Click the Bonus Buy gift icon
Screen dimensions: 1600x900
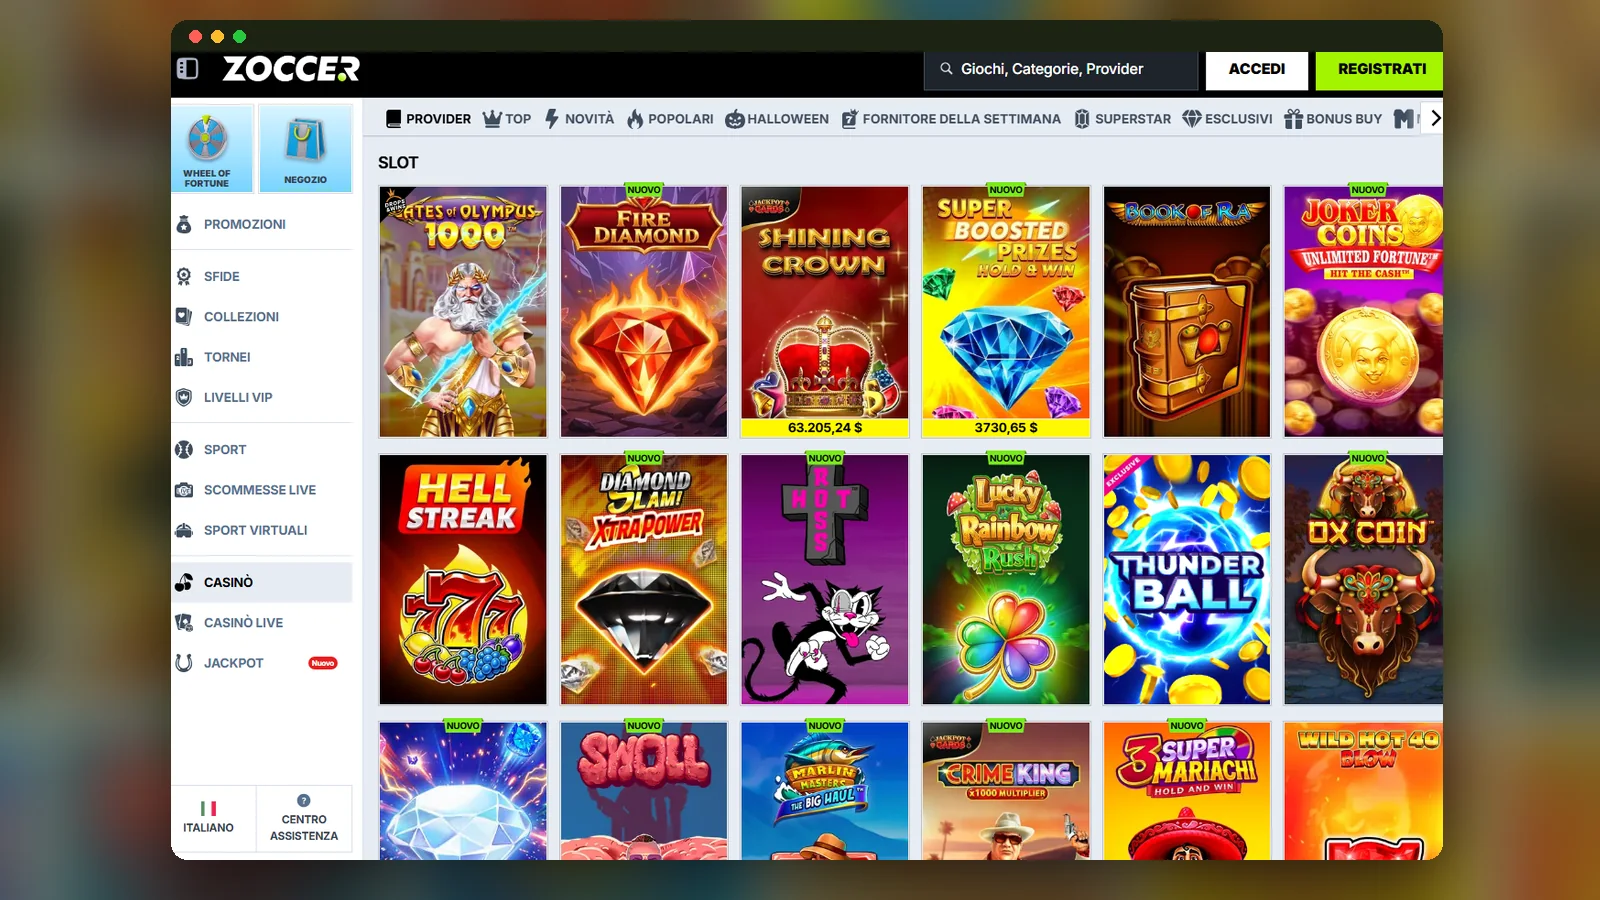point(1293,119)
